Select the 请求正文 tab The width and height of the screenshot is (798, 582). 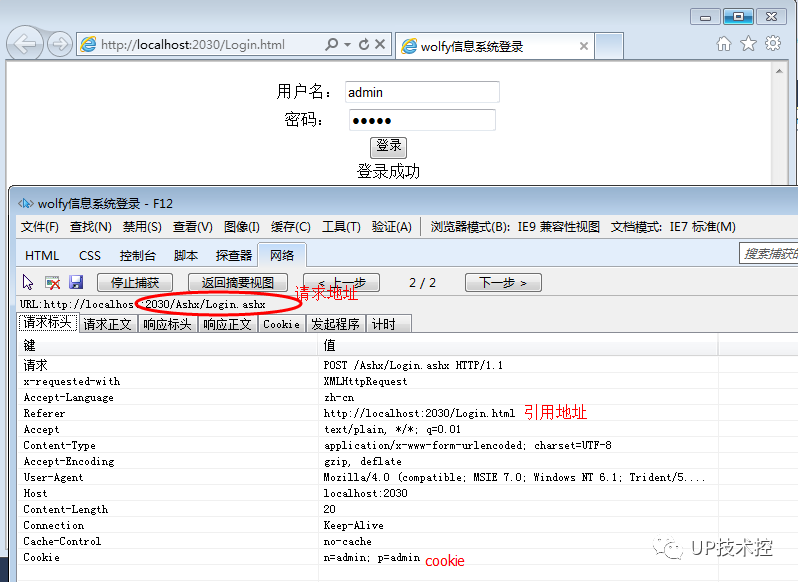(x=108, y=324)
